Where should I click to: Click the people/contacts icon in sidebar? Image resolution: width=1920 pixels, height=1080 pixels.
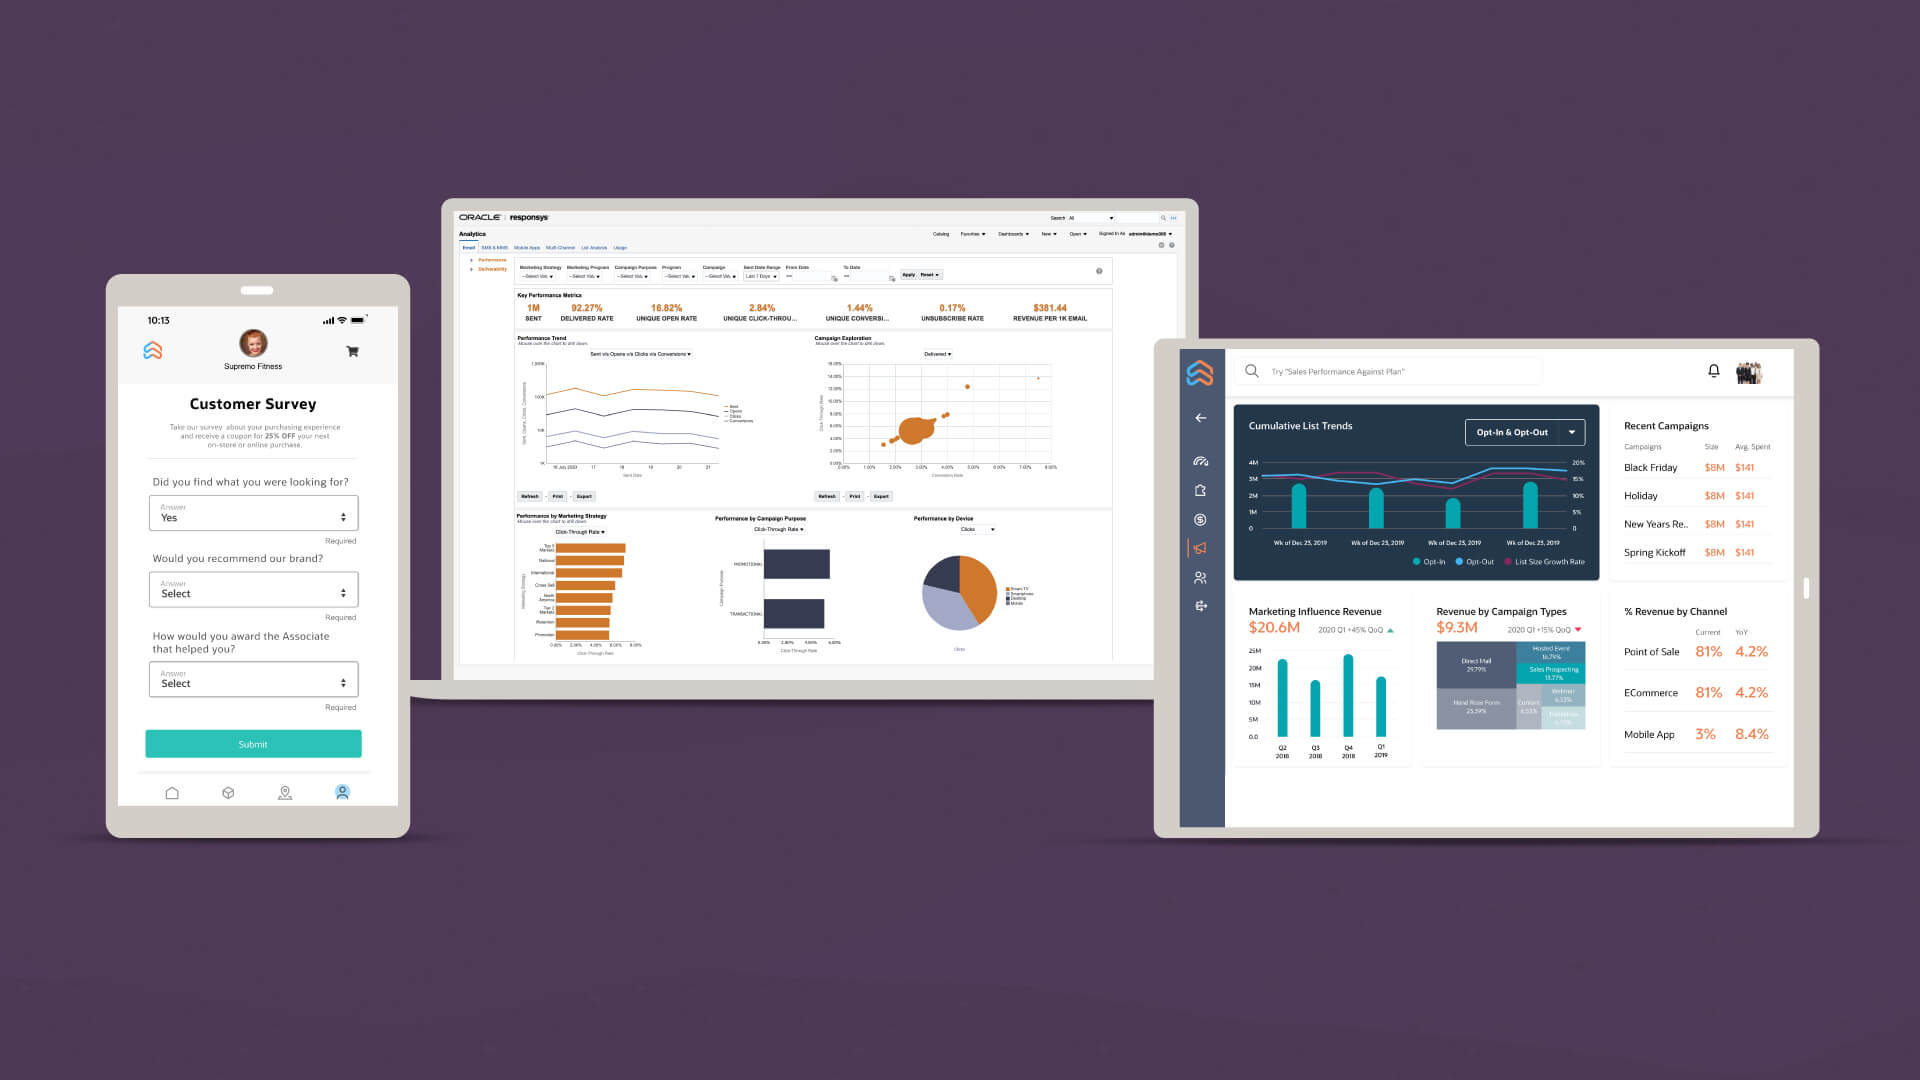1199,576
